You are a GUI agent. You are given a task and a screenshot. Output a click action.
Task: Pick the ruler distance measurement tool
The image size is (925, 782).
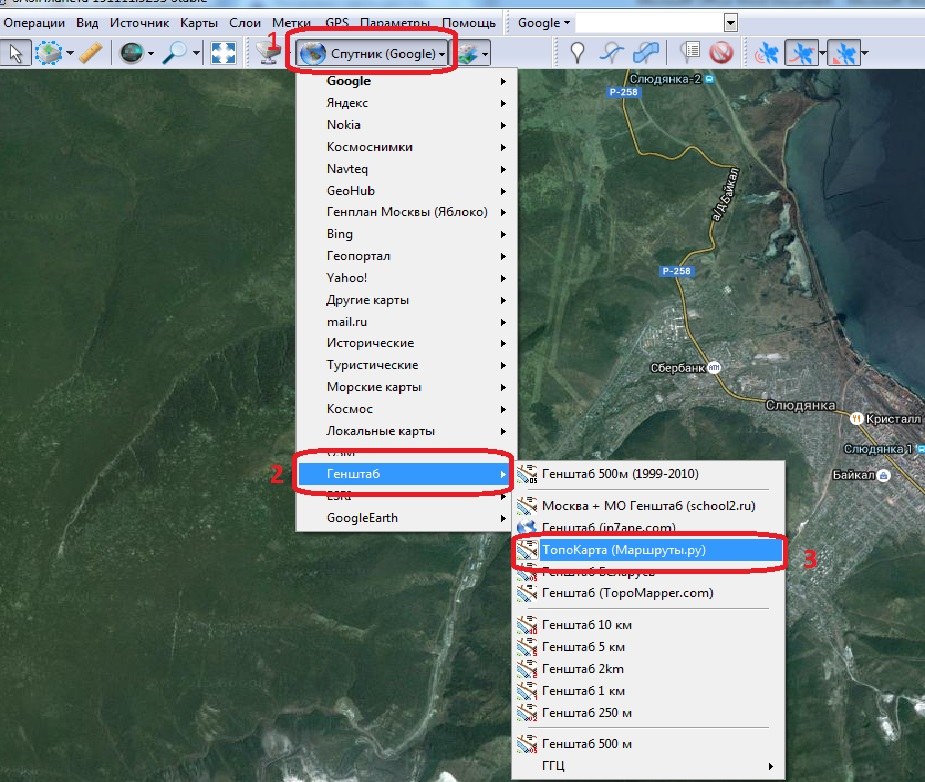(91, 53)
